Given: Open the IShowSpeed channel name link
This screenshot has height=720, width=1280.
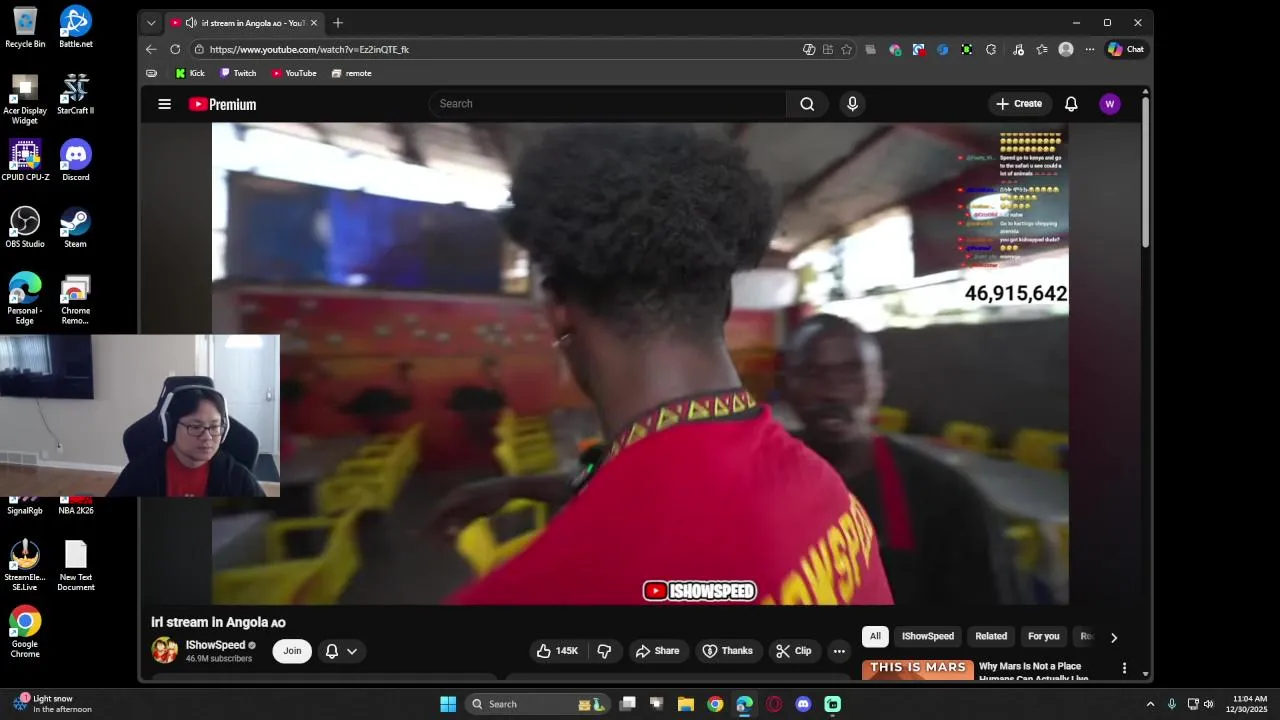Looking at the screenshot, I should (x=215, y=645).
